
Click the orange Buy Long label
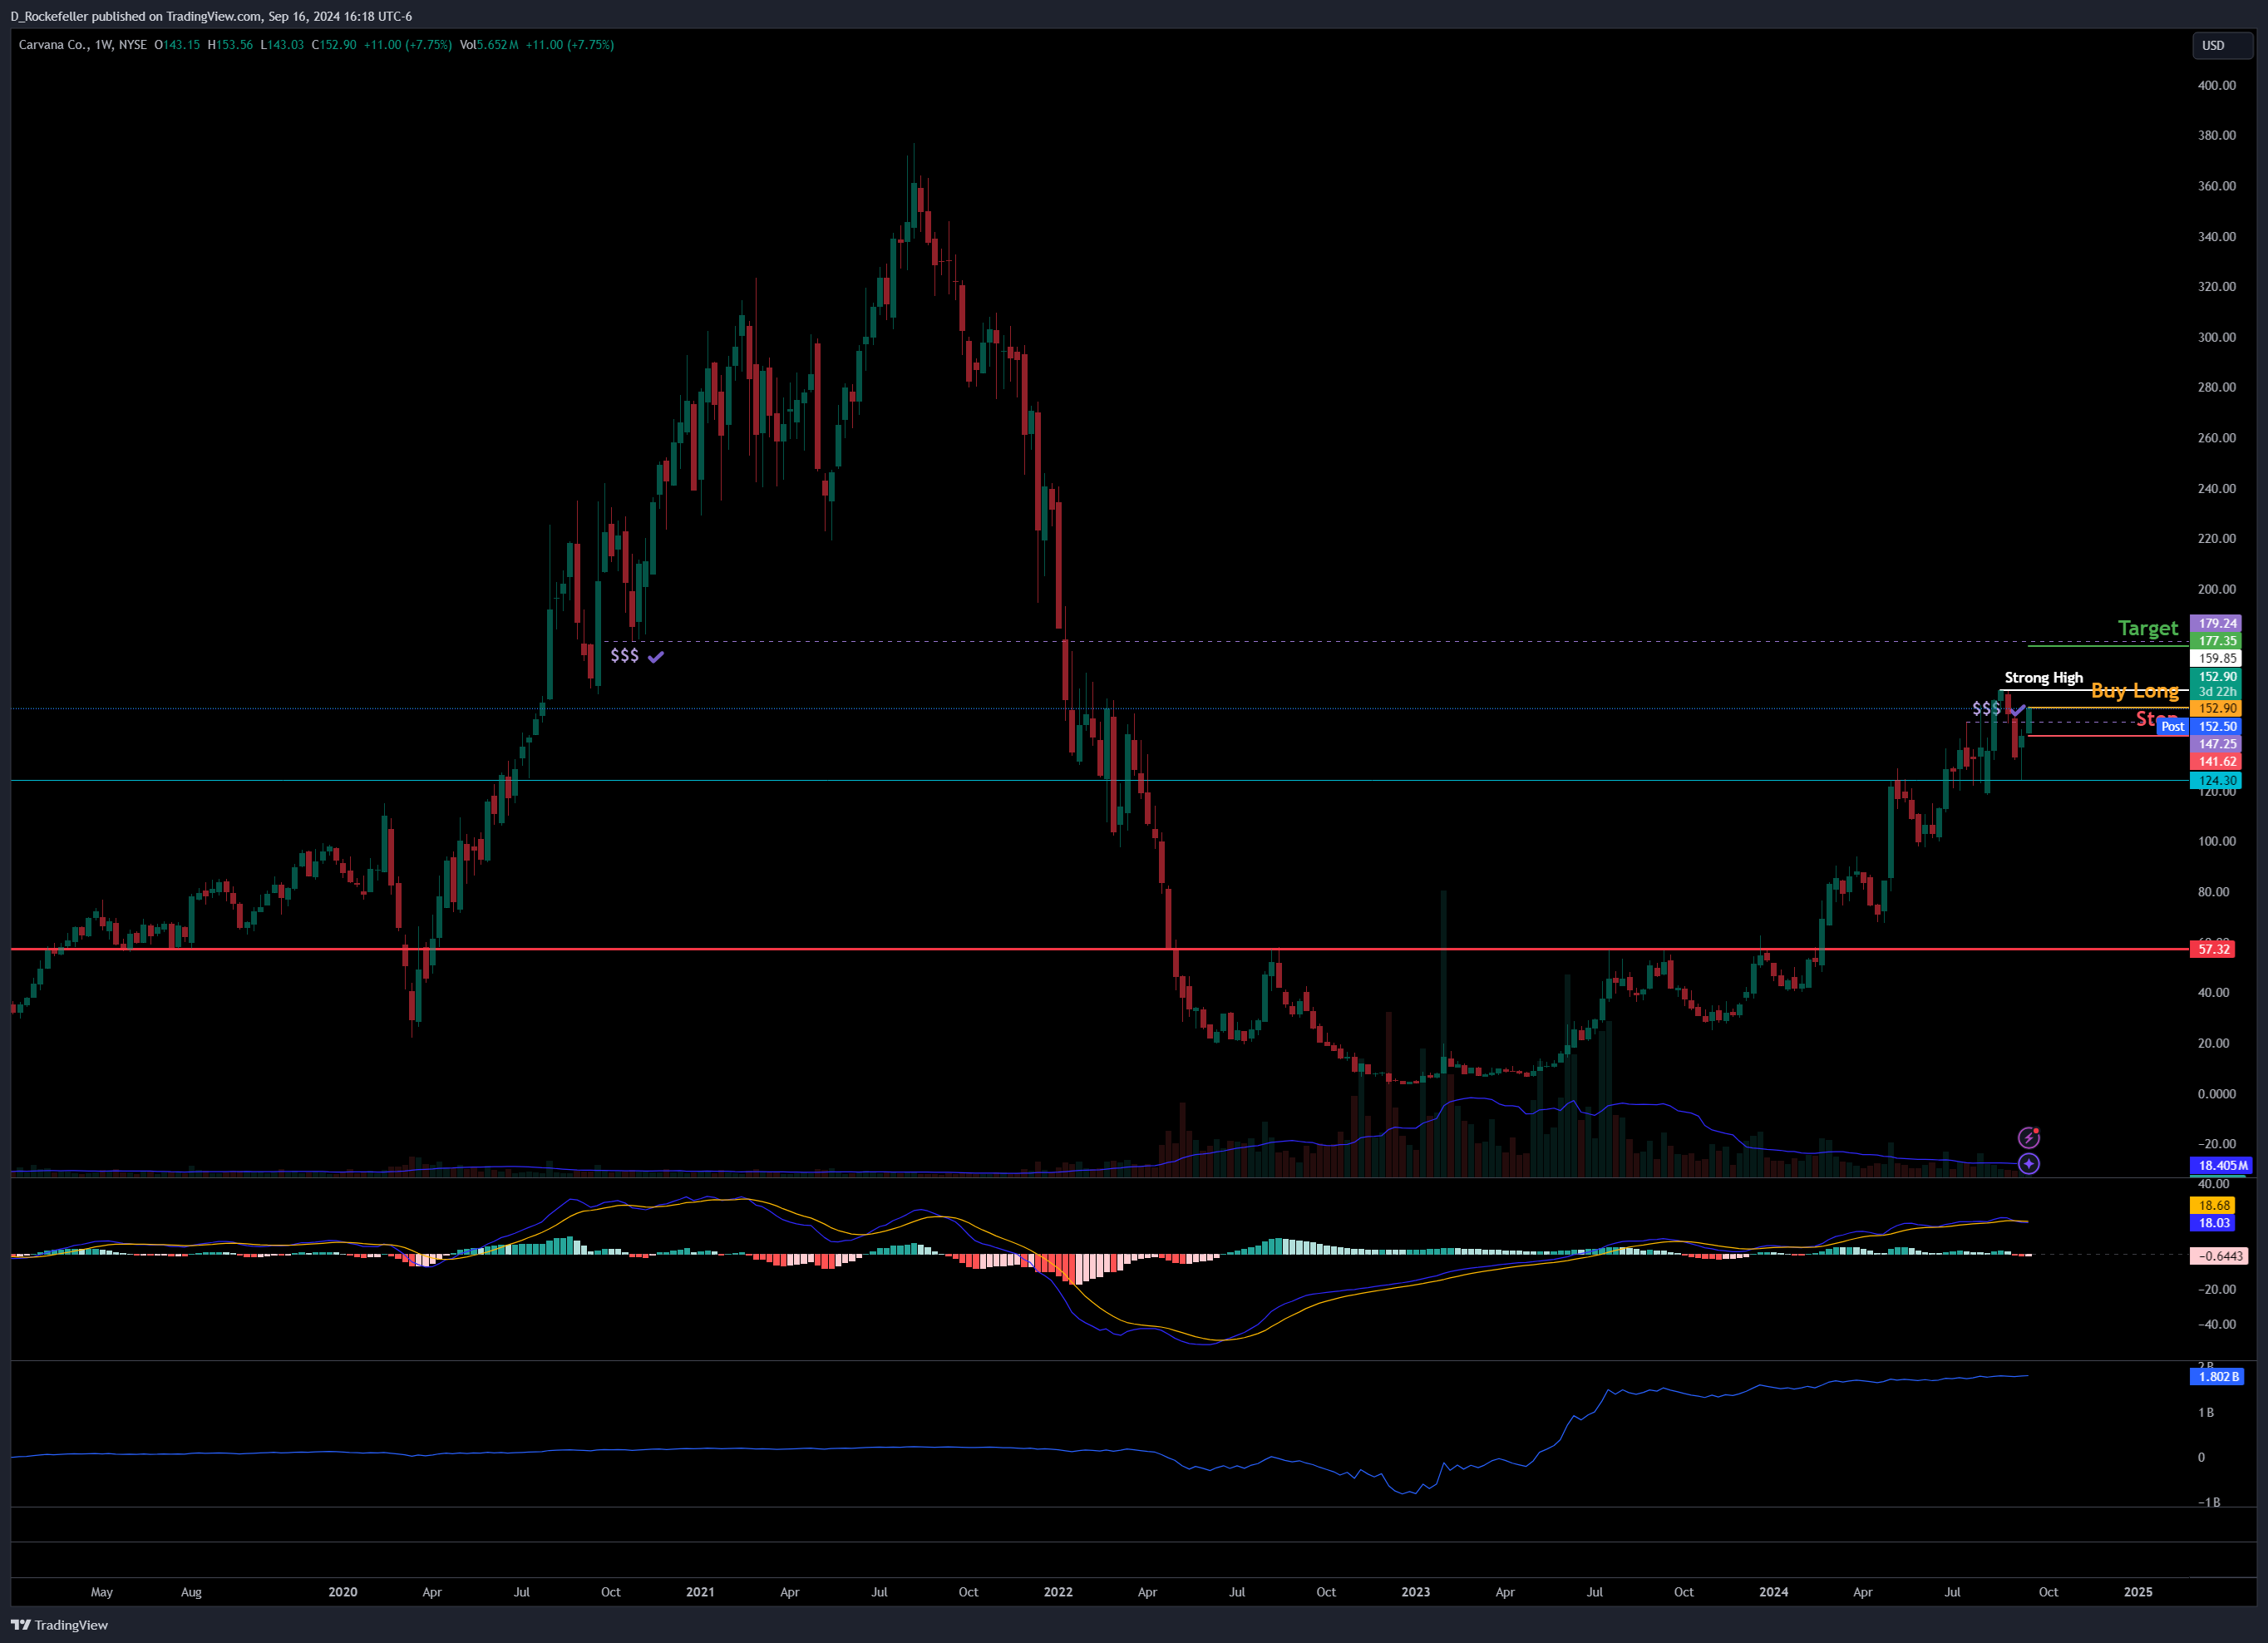pyautogui.click(x=2134, y=691)
